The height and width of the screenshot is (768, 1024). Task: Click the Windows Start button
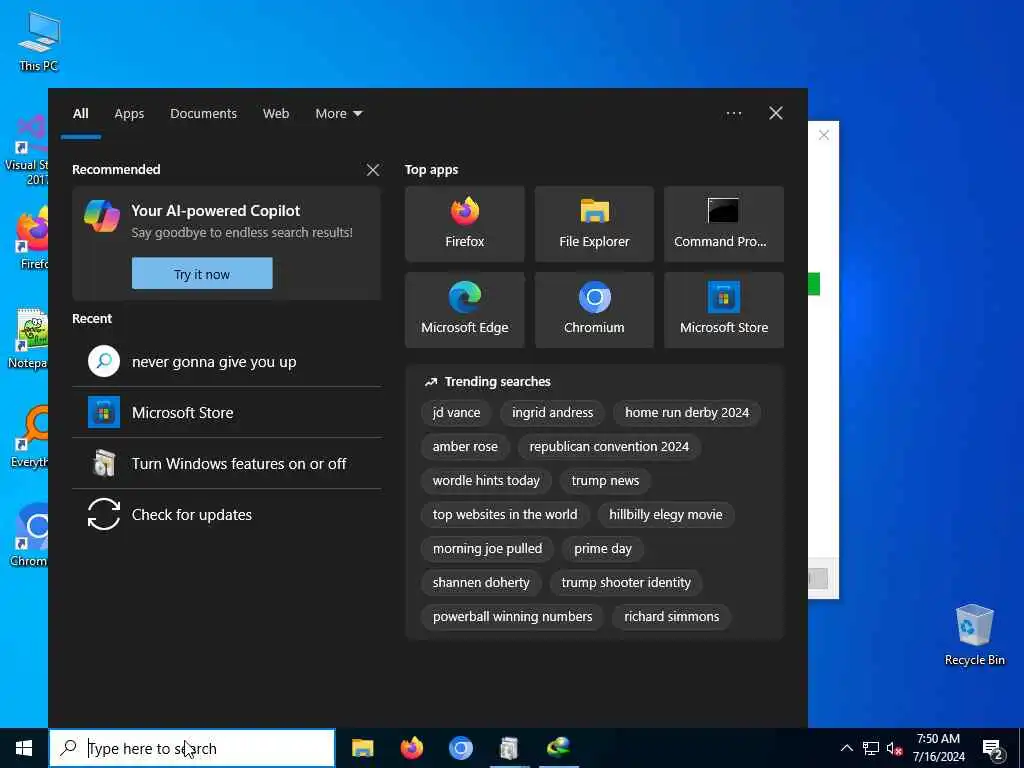(x=24, y=748)
